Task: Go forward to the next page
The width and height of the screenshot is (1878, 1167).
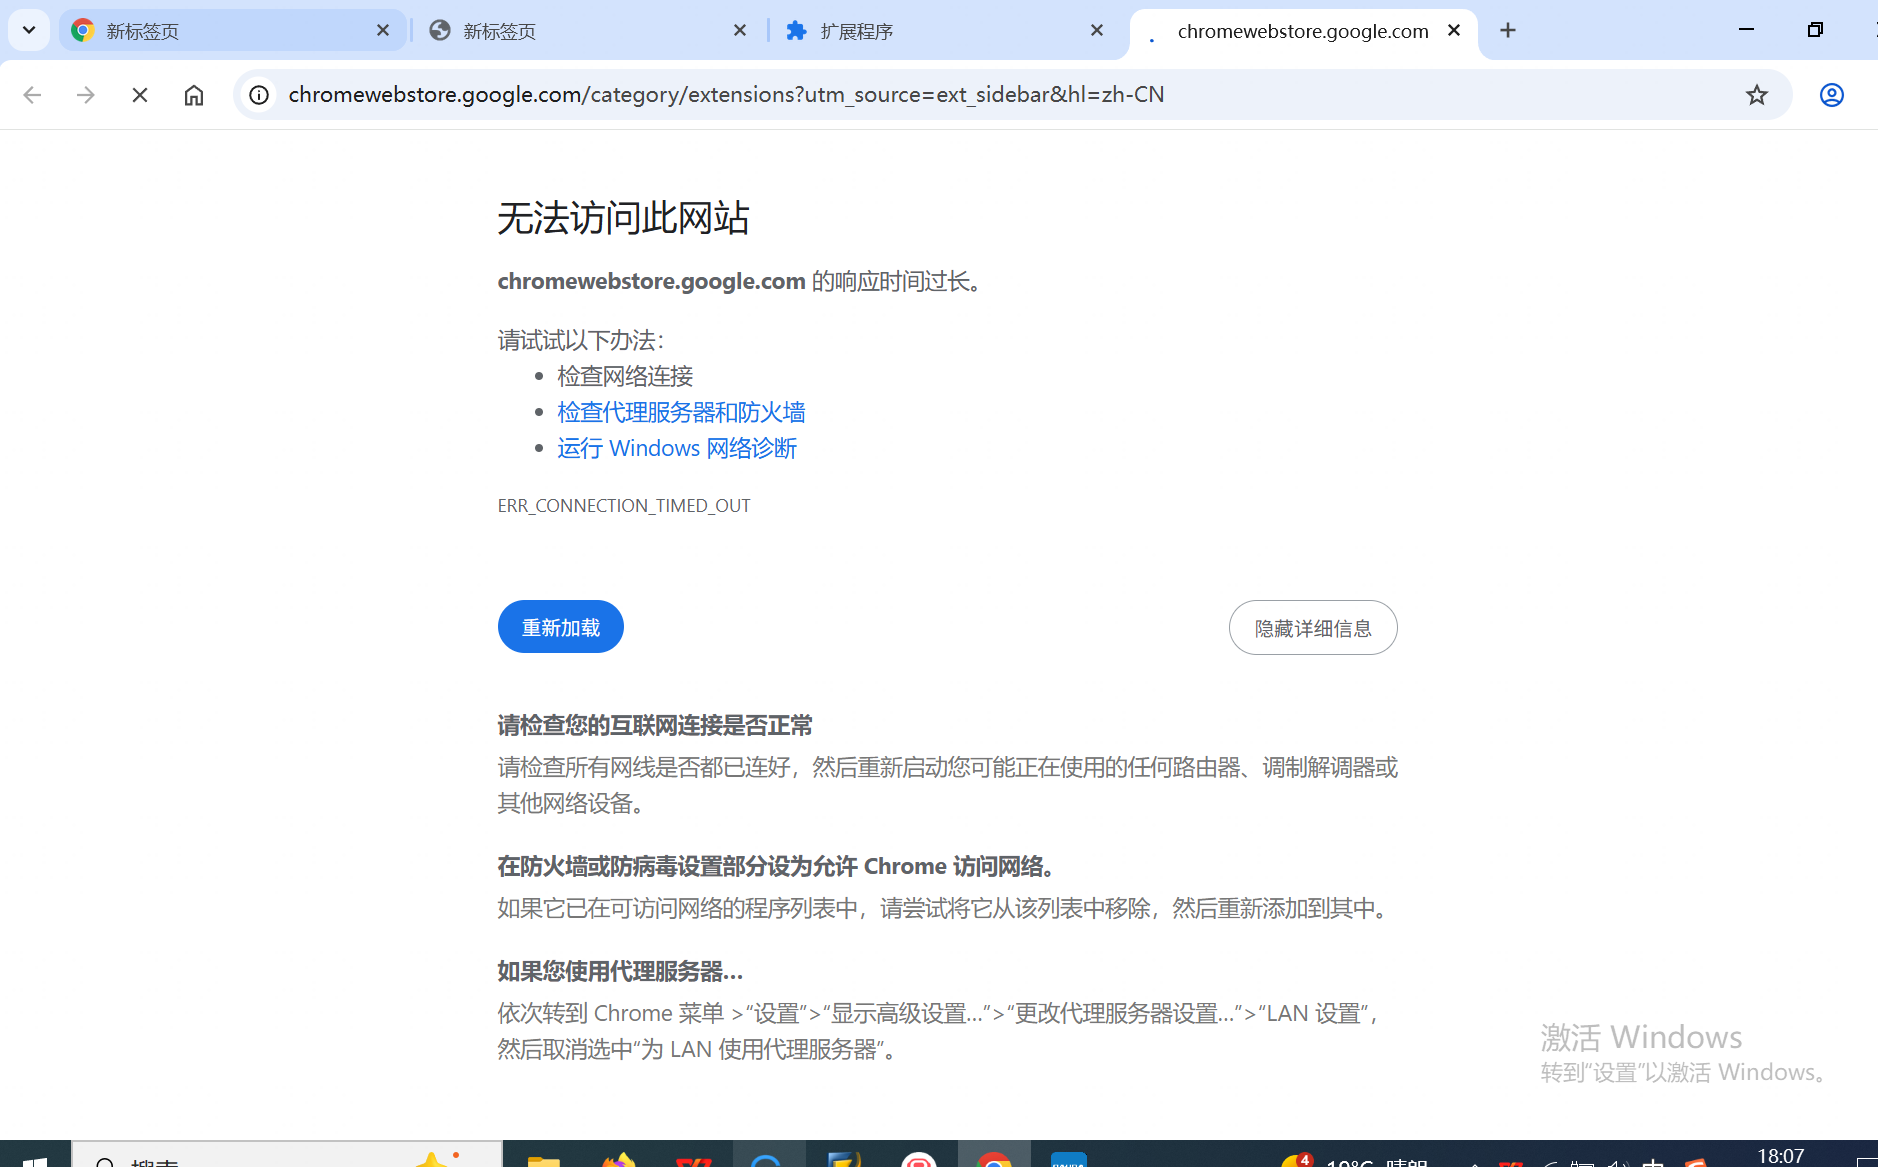Action: [x=86, y=95]
